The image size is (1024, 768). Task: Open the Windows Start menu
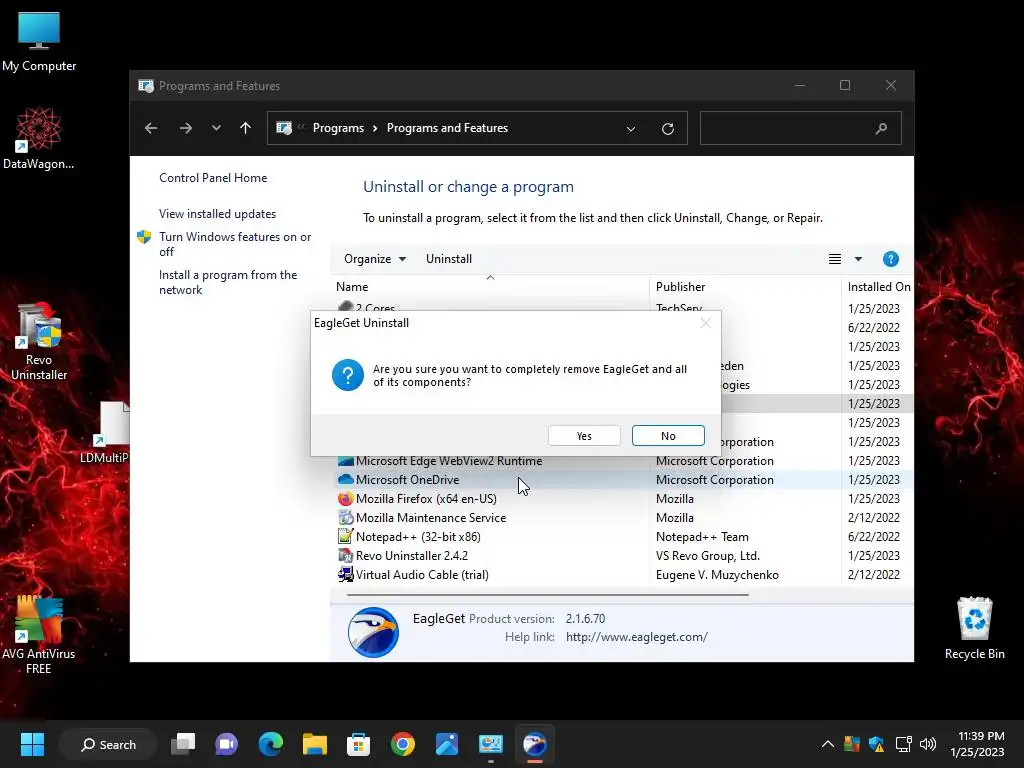pyautogui.click(x=32, y=744)
